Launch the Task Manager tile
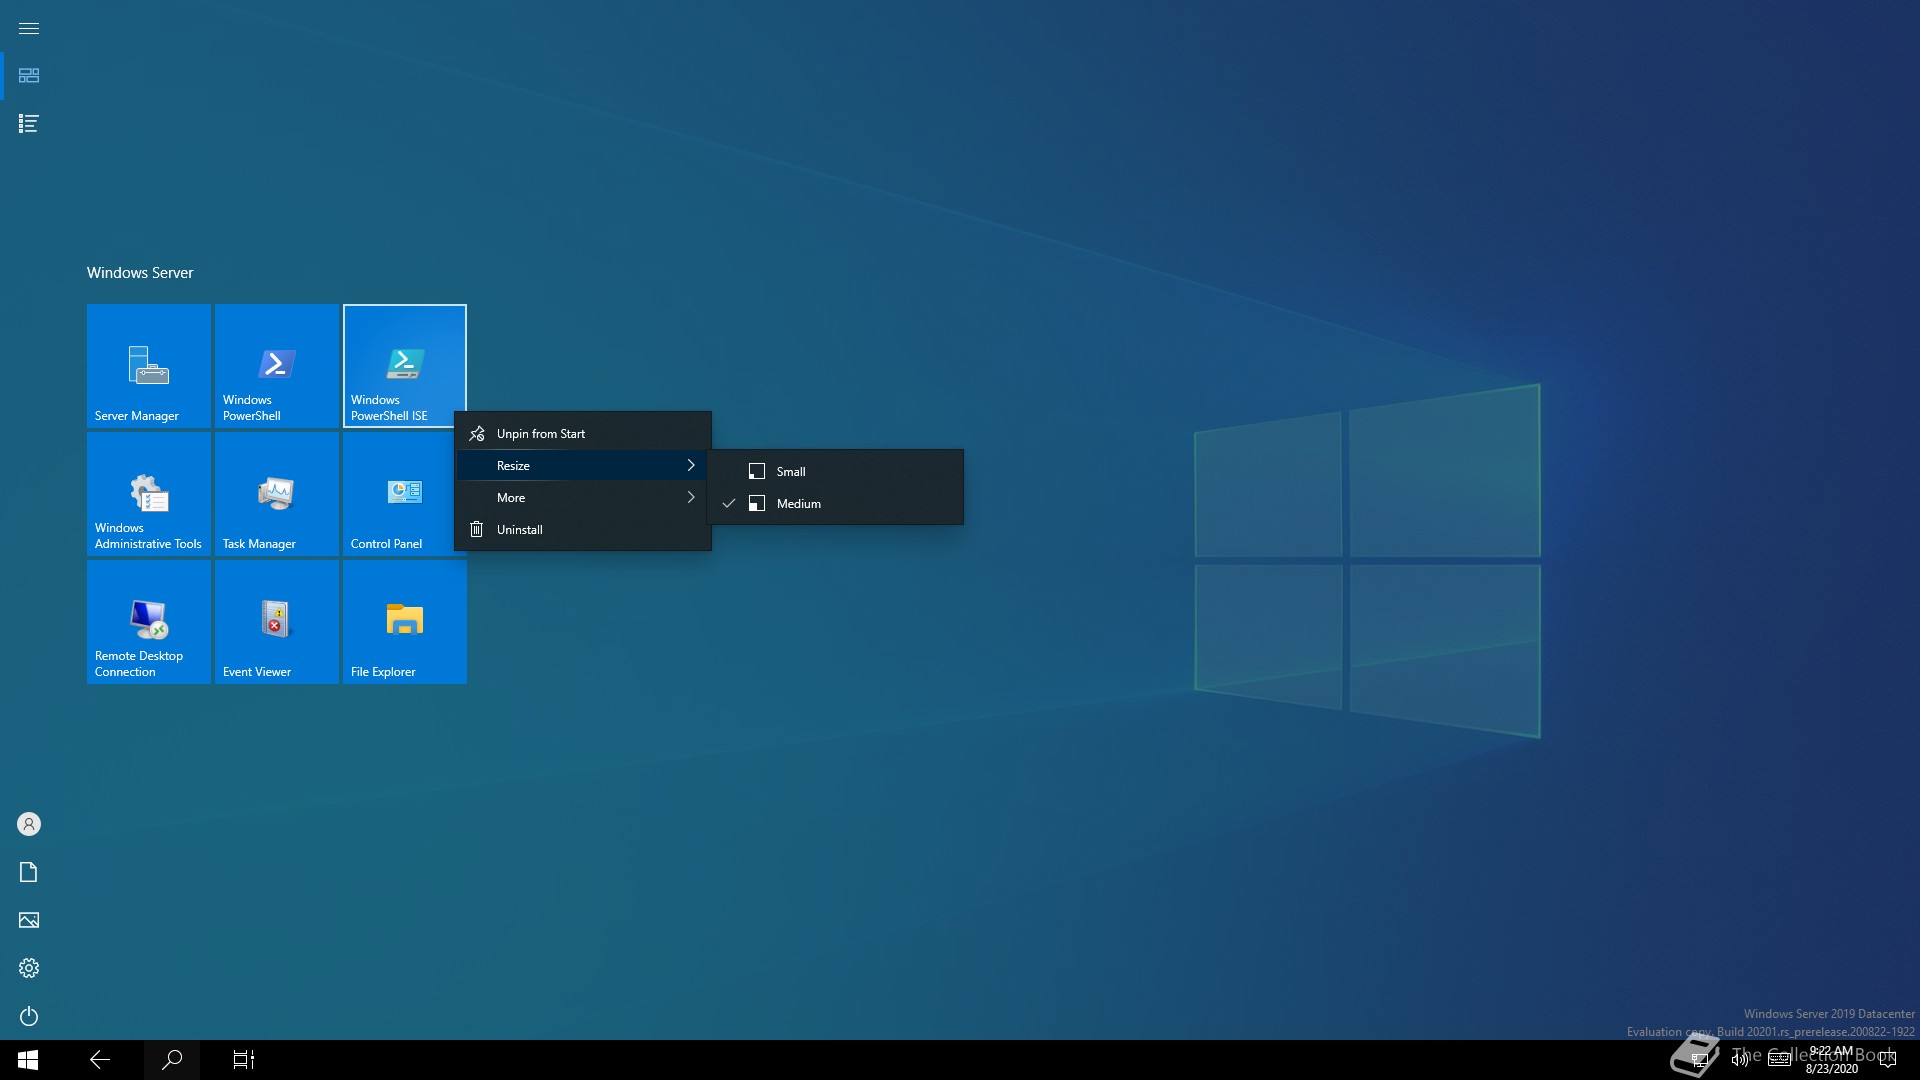 click(276, 494)
